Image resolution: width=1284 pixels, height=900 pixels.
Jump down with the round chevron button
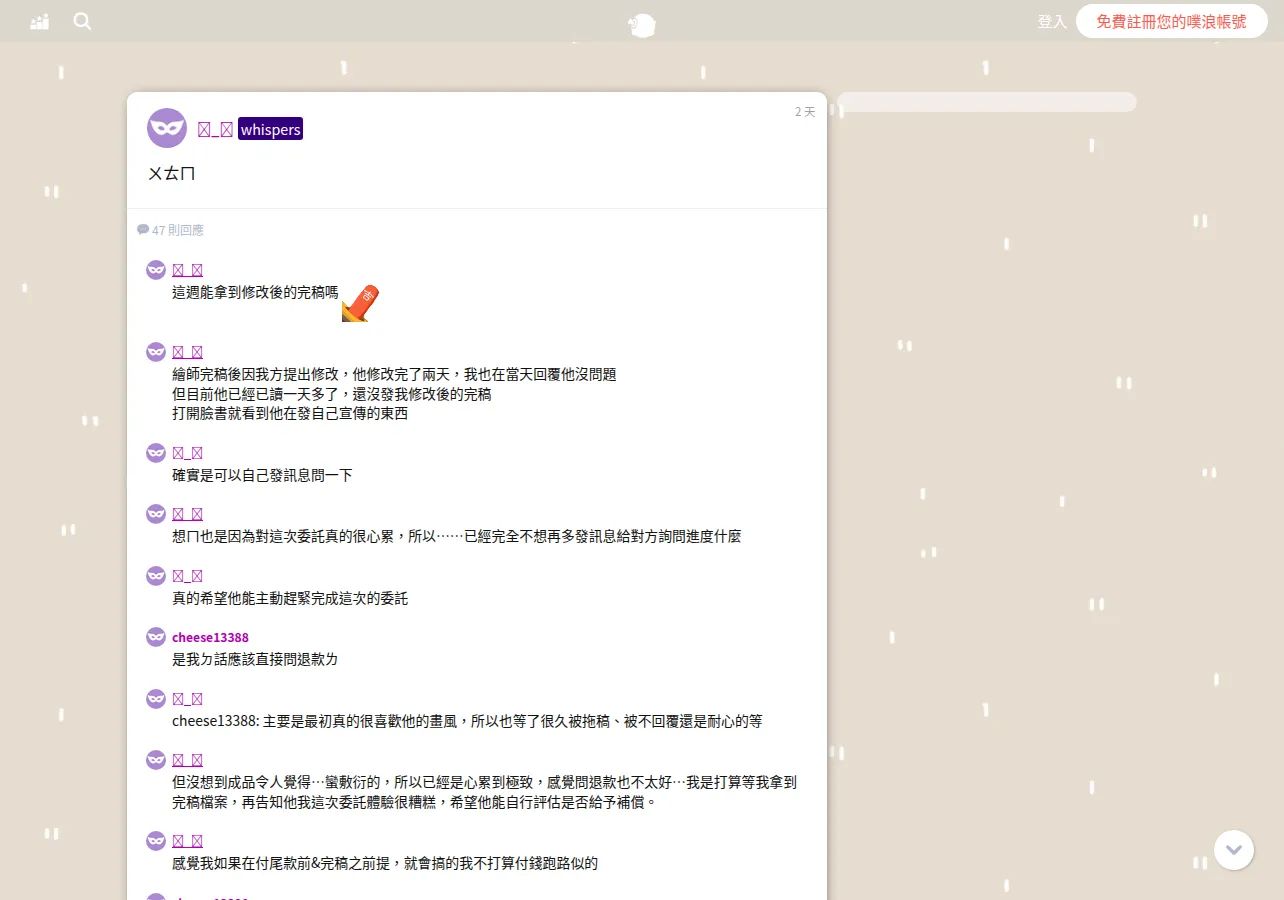(1234, 850)
